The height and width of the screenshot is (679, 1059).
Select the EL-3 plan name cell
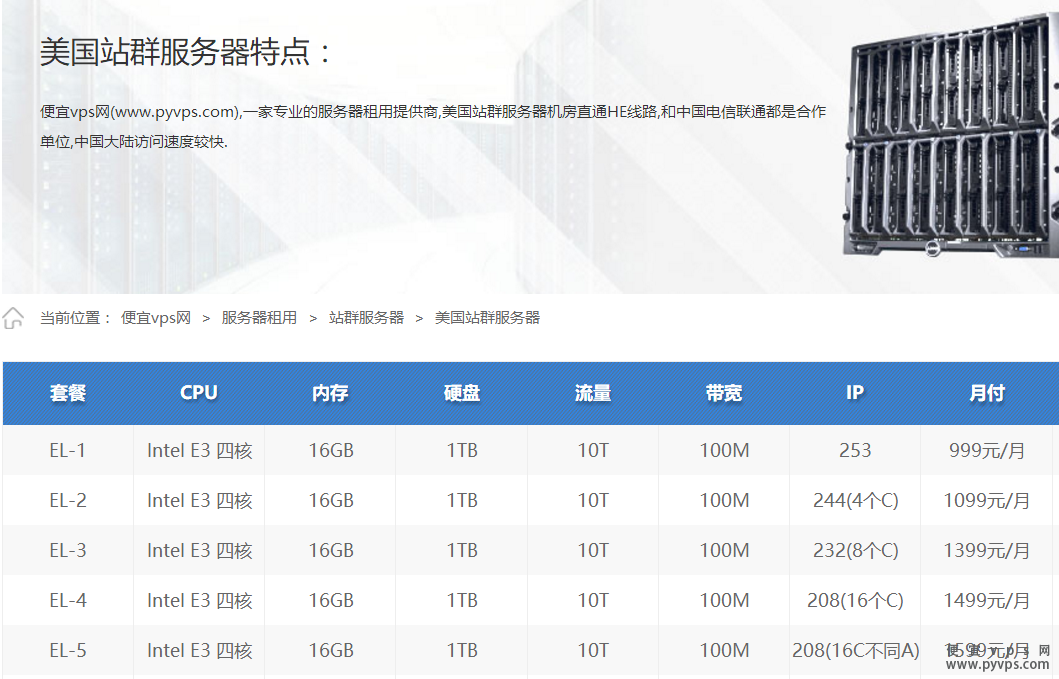point(68,551)
